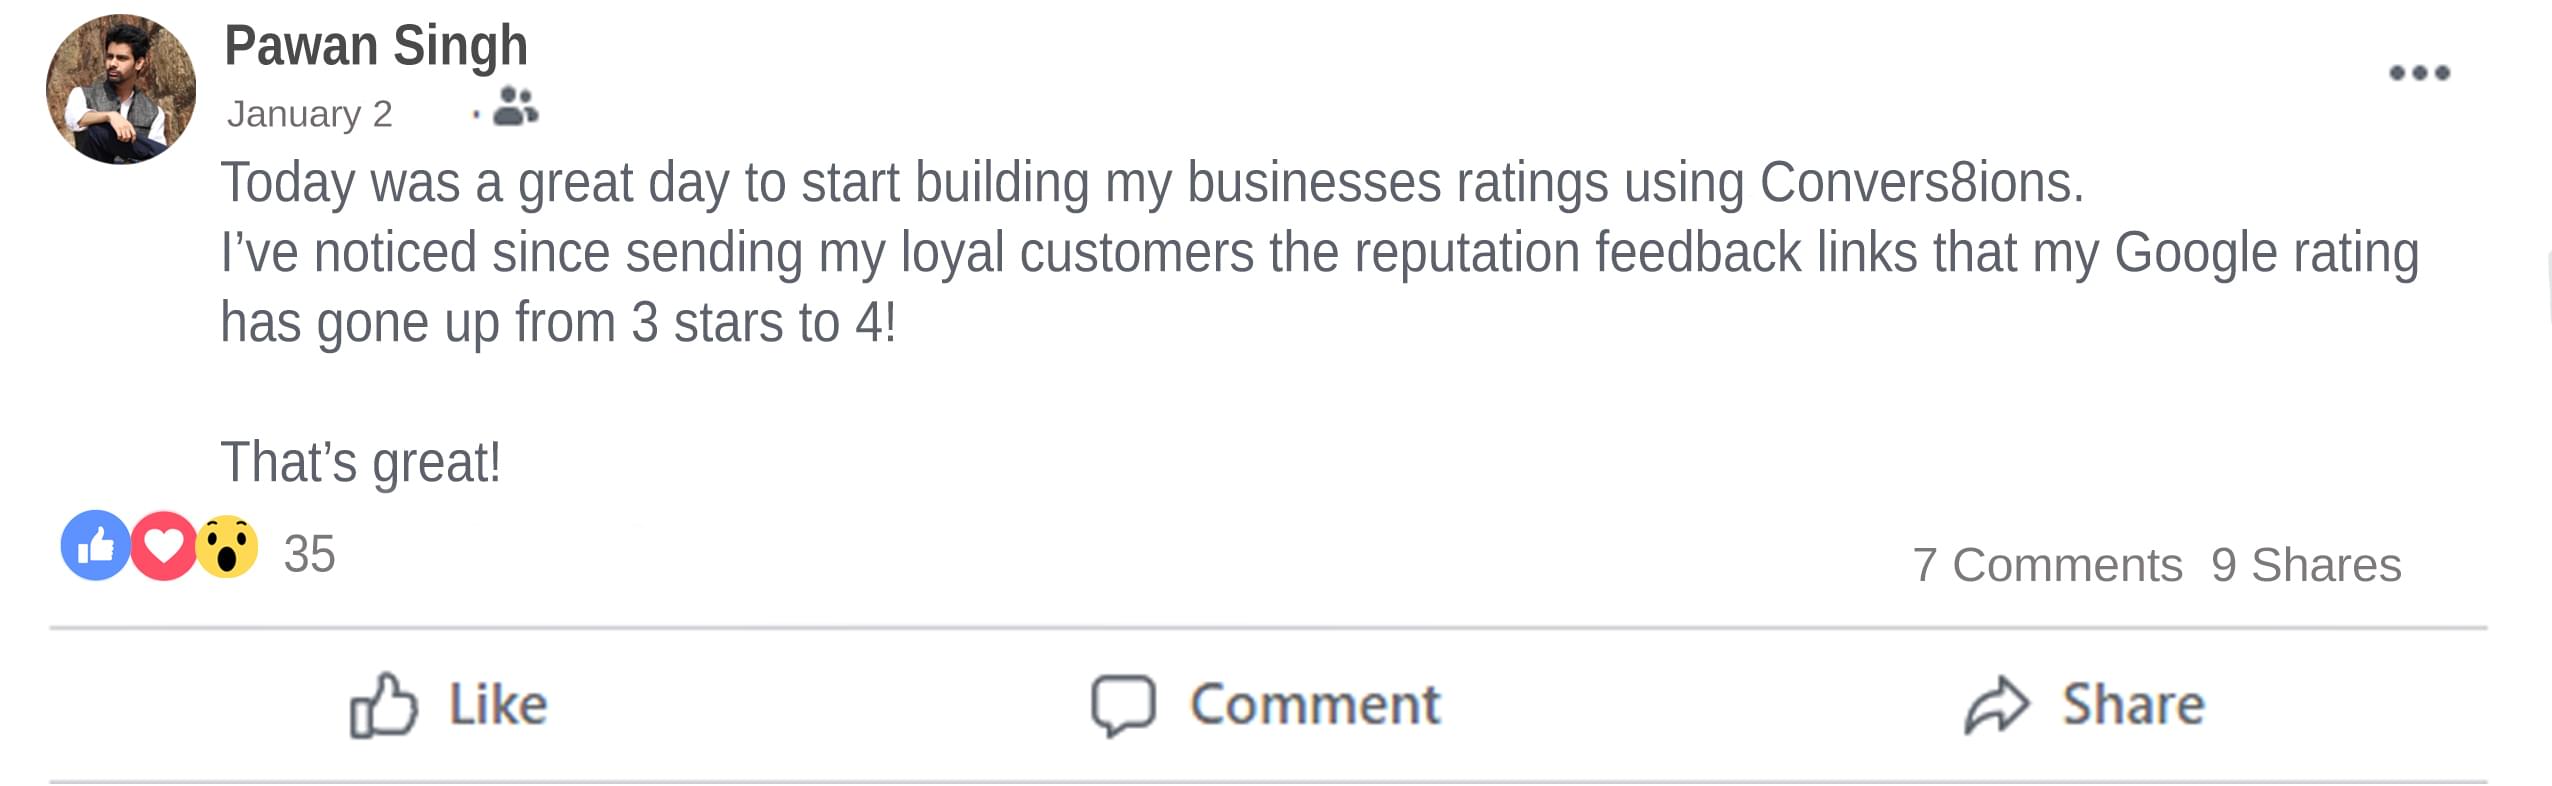Image resolution: width=2552 pixels, height=786 pixels.
Task: Click the speech bubble icon beside Comment
Action: (x=1123, y=705)
